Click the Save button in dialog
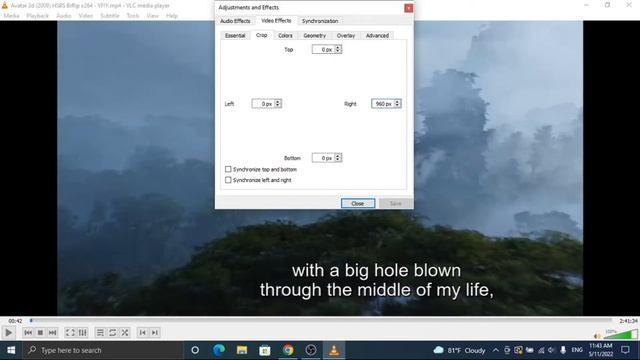Image resolution: width=640 pixels, height=360 pixels. 396,203
